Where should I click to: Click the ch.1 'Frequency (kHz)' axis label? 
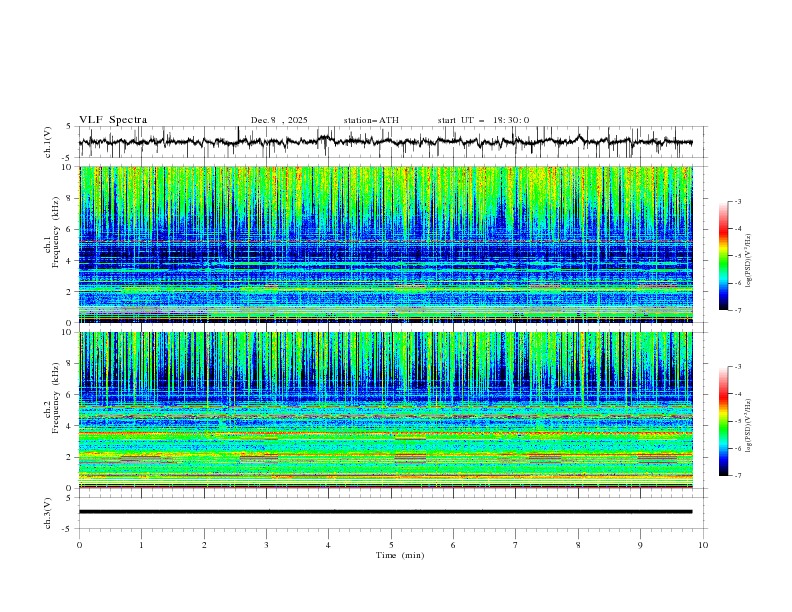(56, 232)
